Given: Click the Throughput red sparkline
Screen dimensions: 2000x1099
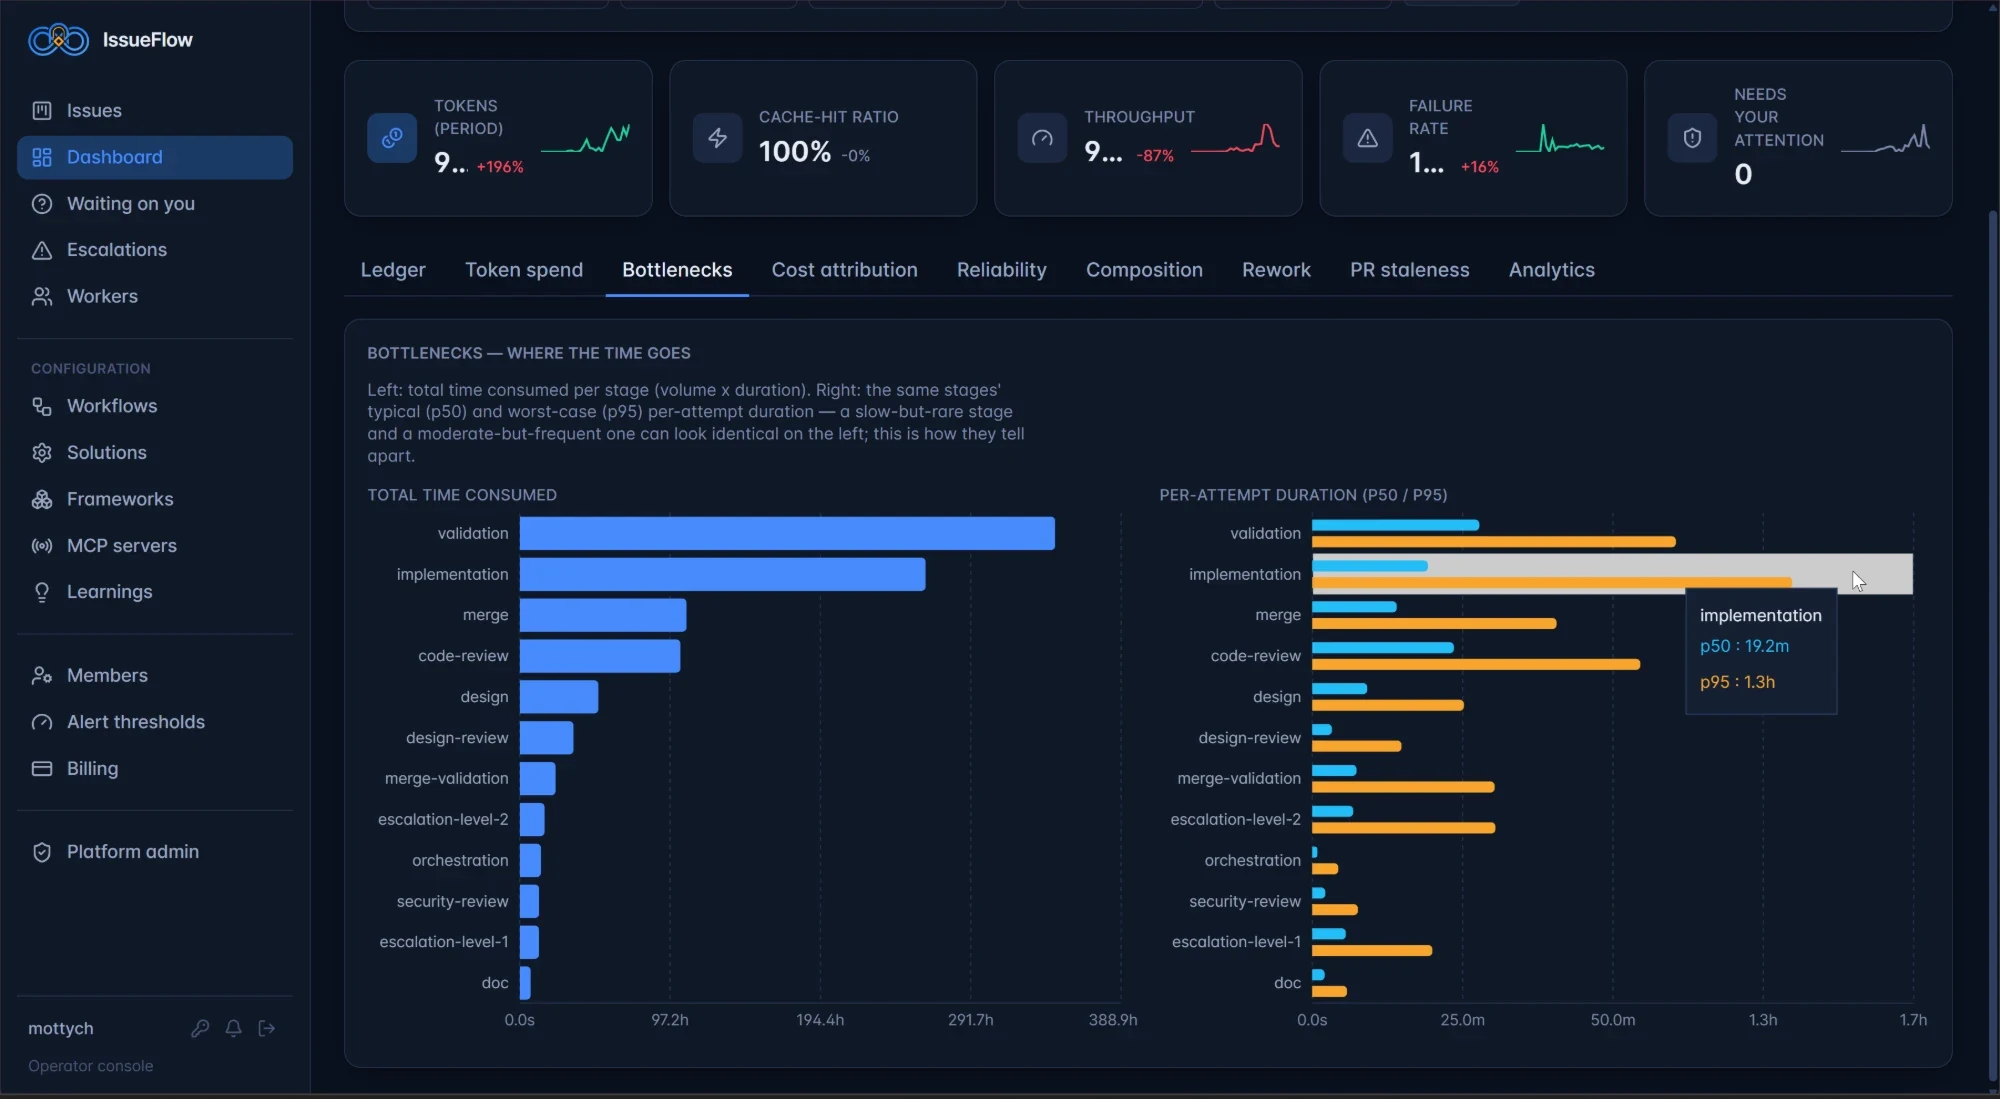Looking at the screenshot, I should point(1235,138).
